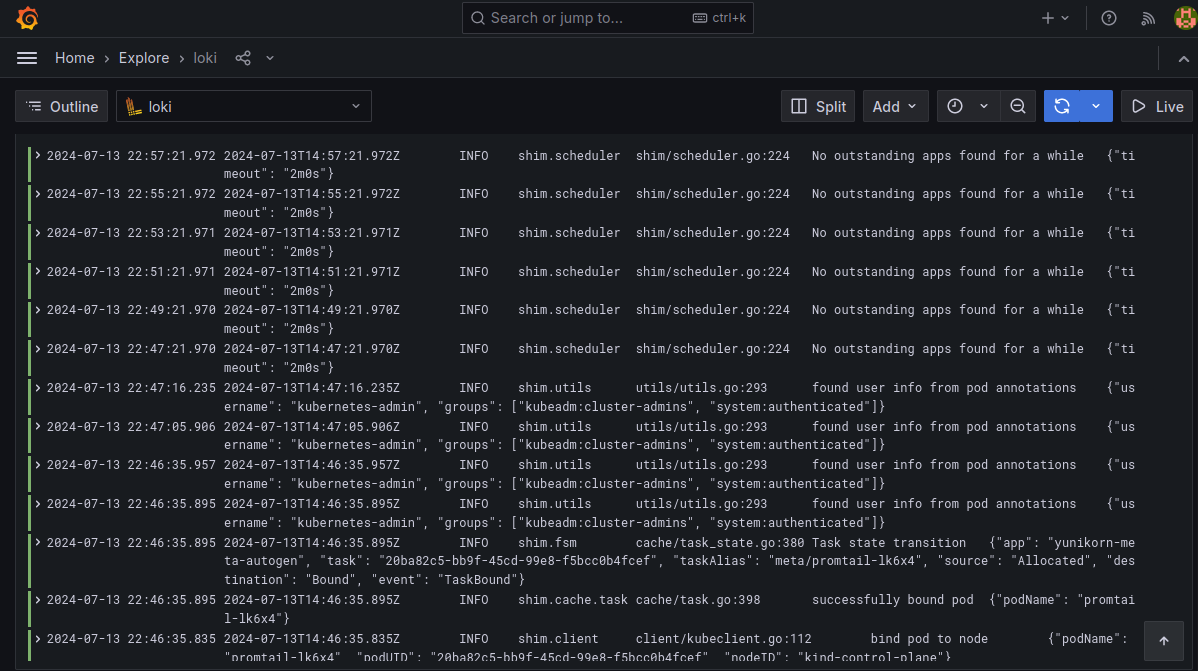
Task: Toggle the hamburger navigation menu
Action: click(x=27, y=58)
